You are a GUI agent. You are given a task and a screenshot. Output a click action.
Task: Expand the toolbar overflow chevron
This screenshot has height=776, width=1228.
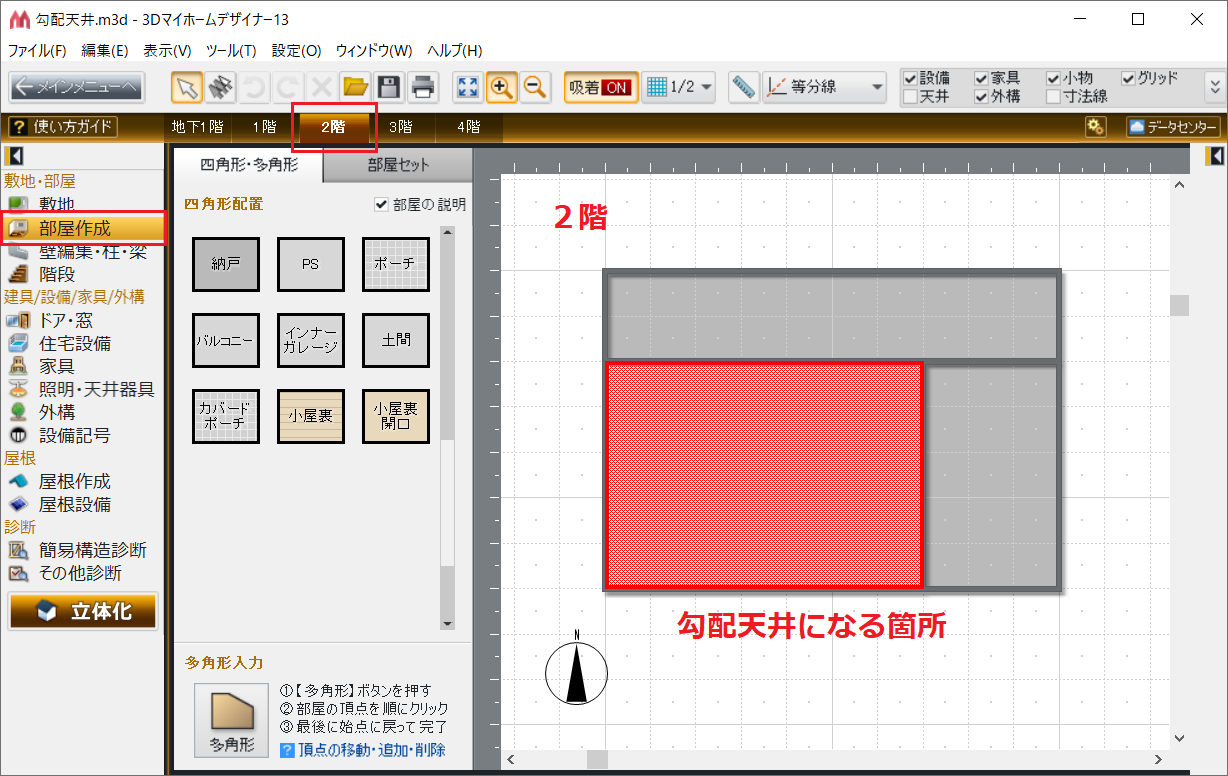click(1215, 87)
